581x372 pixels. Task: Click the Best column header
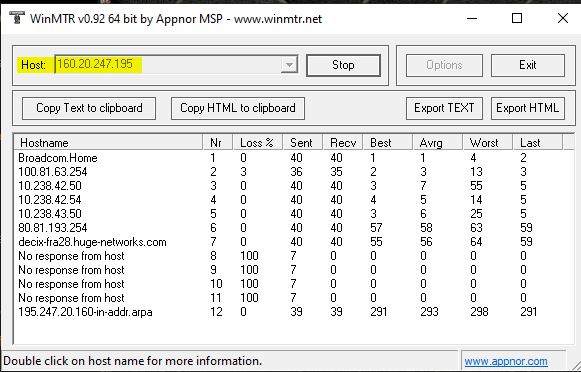click(x=388, y=143)
